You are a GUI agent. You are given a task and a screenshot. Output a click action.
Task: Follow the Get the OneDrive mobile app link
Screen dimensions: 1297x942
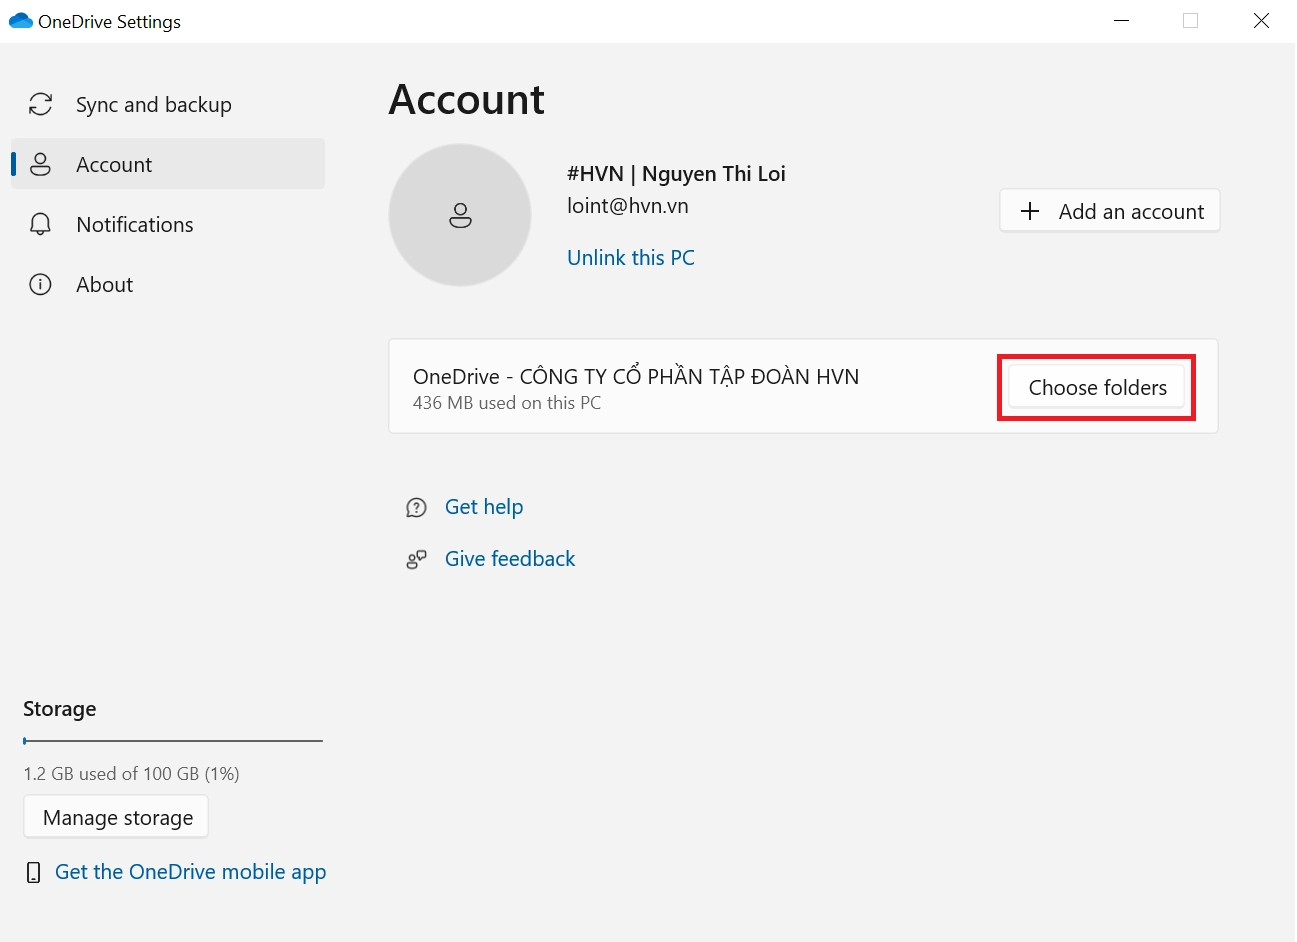[x=191, y=872]
